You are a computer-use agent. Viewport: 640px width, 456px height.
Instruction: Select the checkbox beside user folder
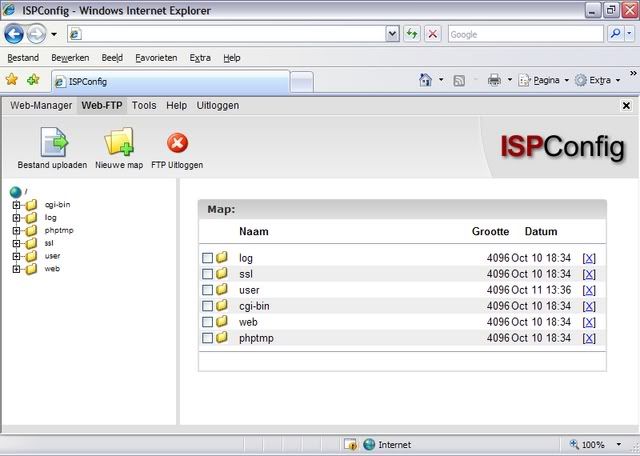(208, 290)
